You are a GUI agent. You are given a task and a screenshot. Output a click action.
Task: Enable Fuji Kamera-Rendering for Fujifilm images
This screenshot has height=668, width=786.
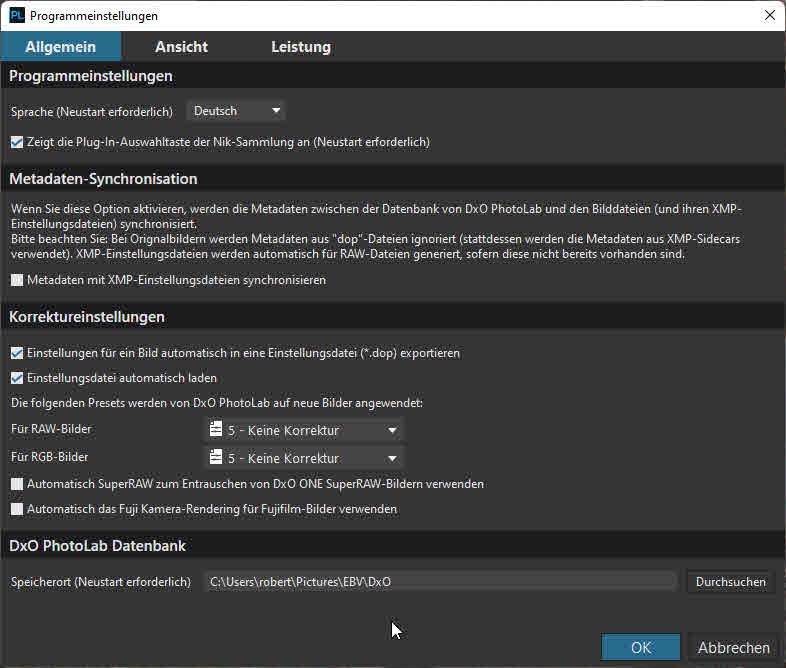click(x=17, y=509)
